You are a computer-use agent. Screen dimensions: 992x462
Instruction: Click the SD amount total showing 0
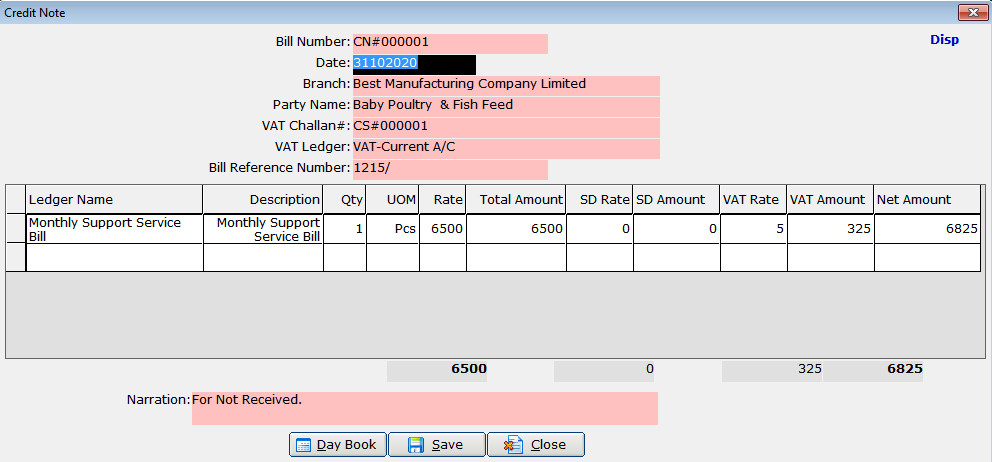click(x=604, y=370)
